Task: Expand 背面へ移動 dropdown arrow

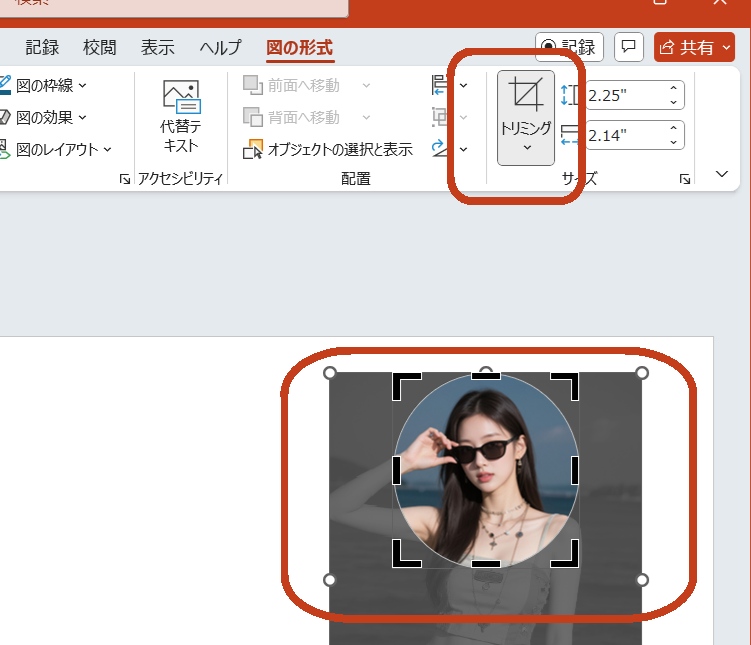Action: coord(366,117)
